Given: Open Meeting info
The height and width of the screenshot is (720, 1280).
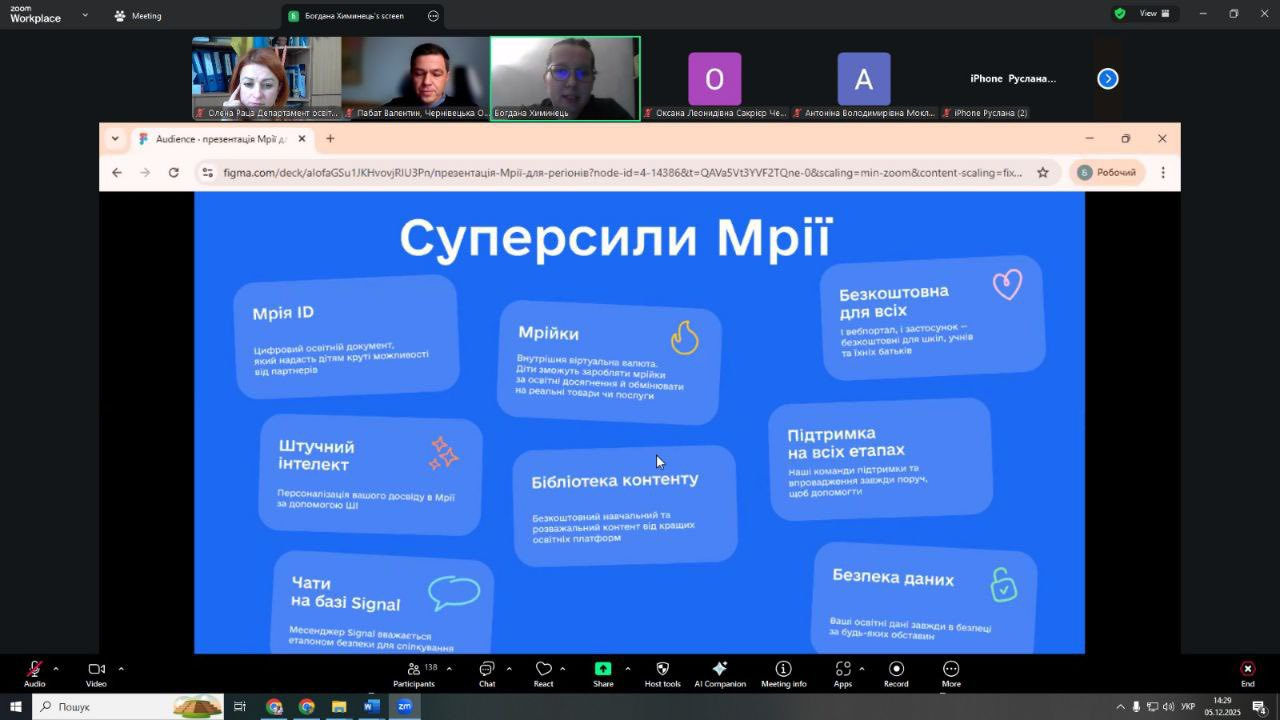Looking at the screenshot, I should (783, 674).
